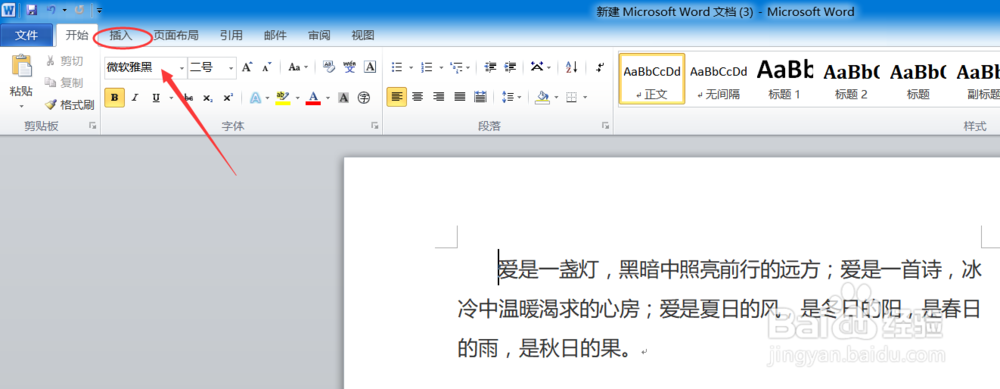Open the Clipboard pane launcher

pos(92,126)
